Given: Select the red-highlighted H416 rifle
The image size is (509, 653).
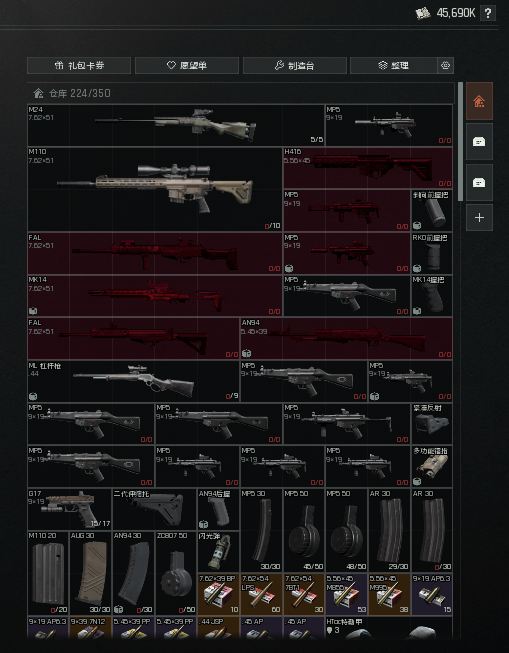Looking at the screenshot, I should [368, 168].
